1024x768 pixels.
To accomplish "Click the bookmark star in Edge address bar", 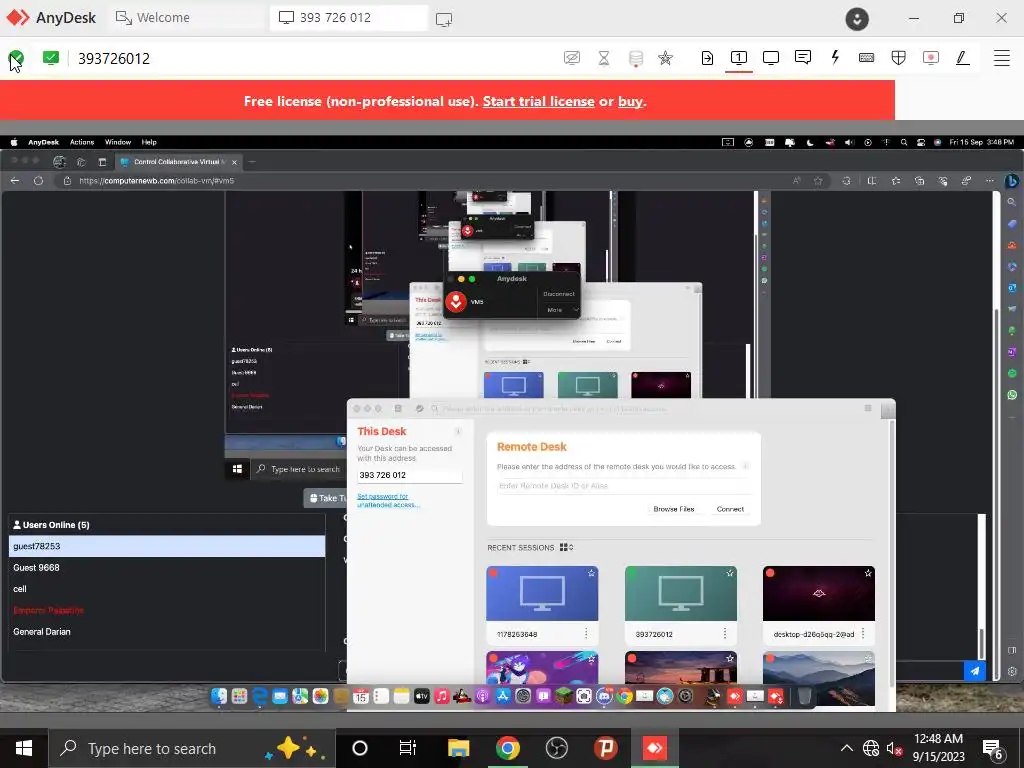I will tap(818, 180).
